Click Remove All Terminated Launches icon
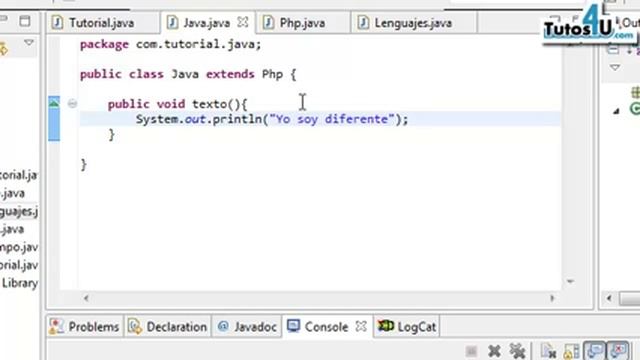This screenshot has height=360, width=640. [517, 351]
